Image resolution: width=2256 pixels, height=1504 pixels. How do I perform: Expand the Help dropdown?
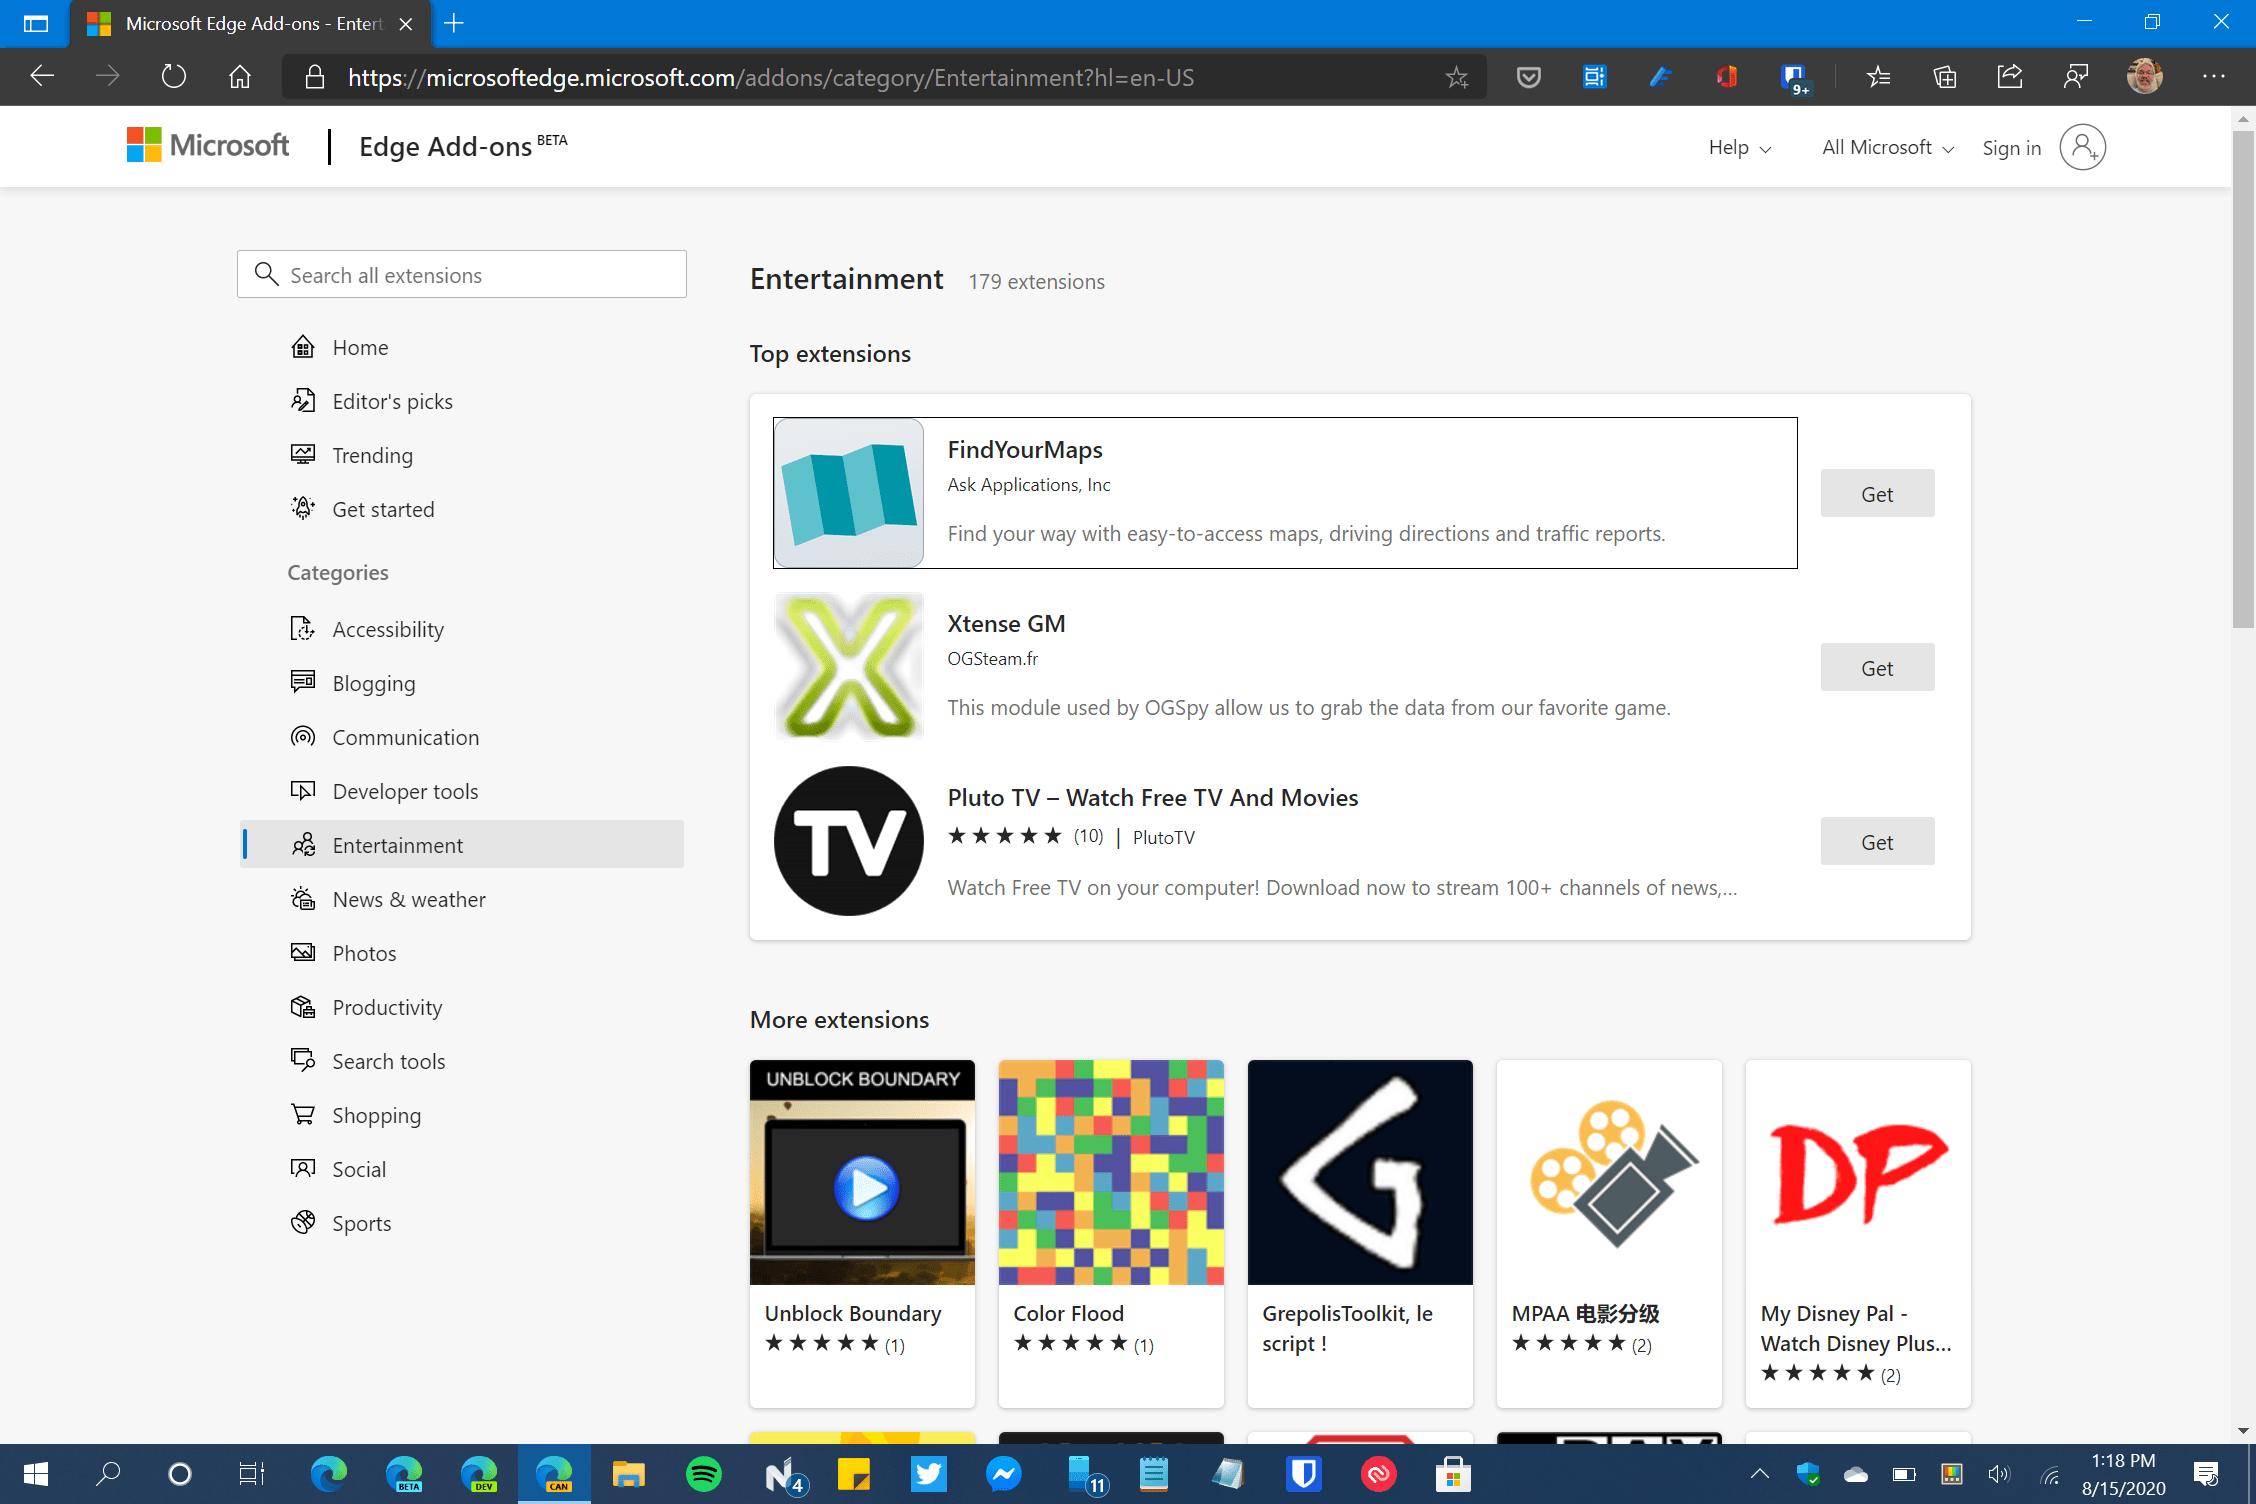tap(1738, 146)
